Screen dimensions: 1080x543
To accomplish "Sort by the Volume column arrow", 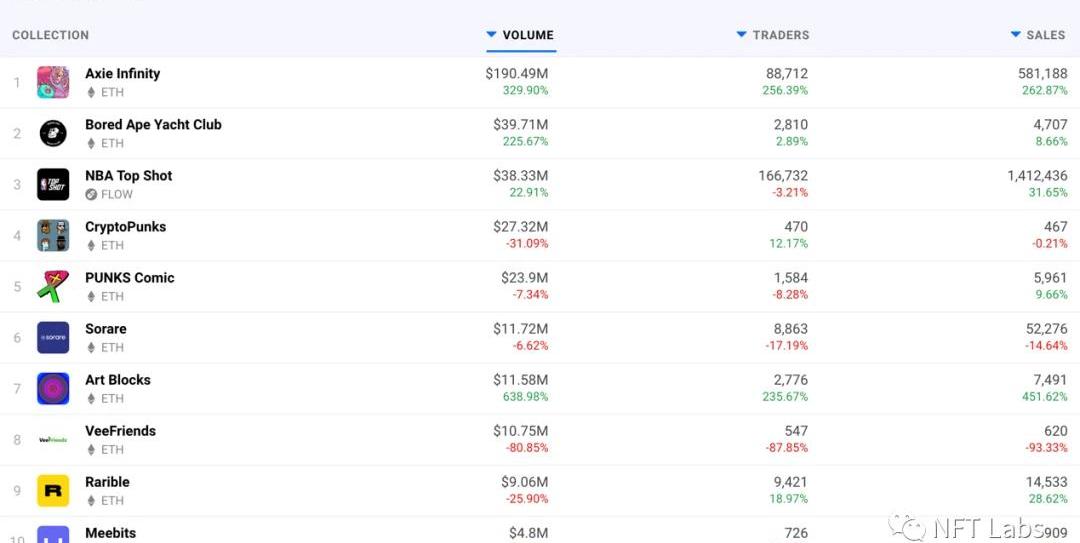I will (x=491, y=34).
